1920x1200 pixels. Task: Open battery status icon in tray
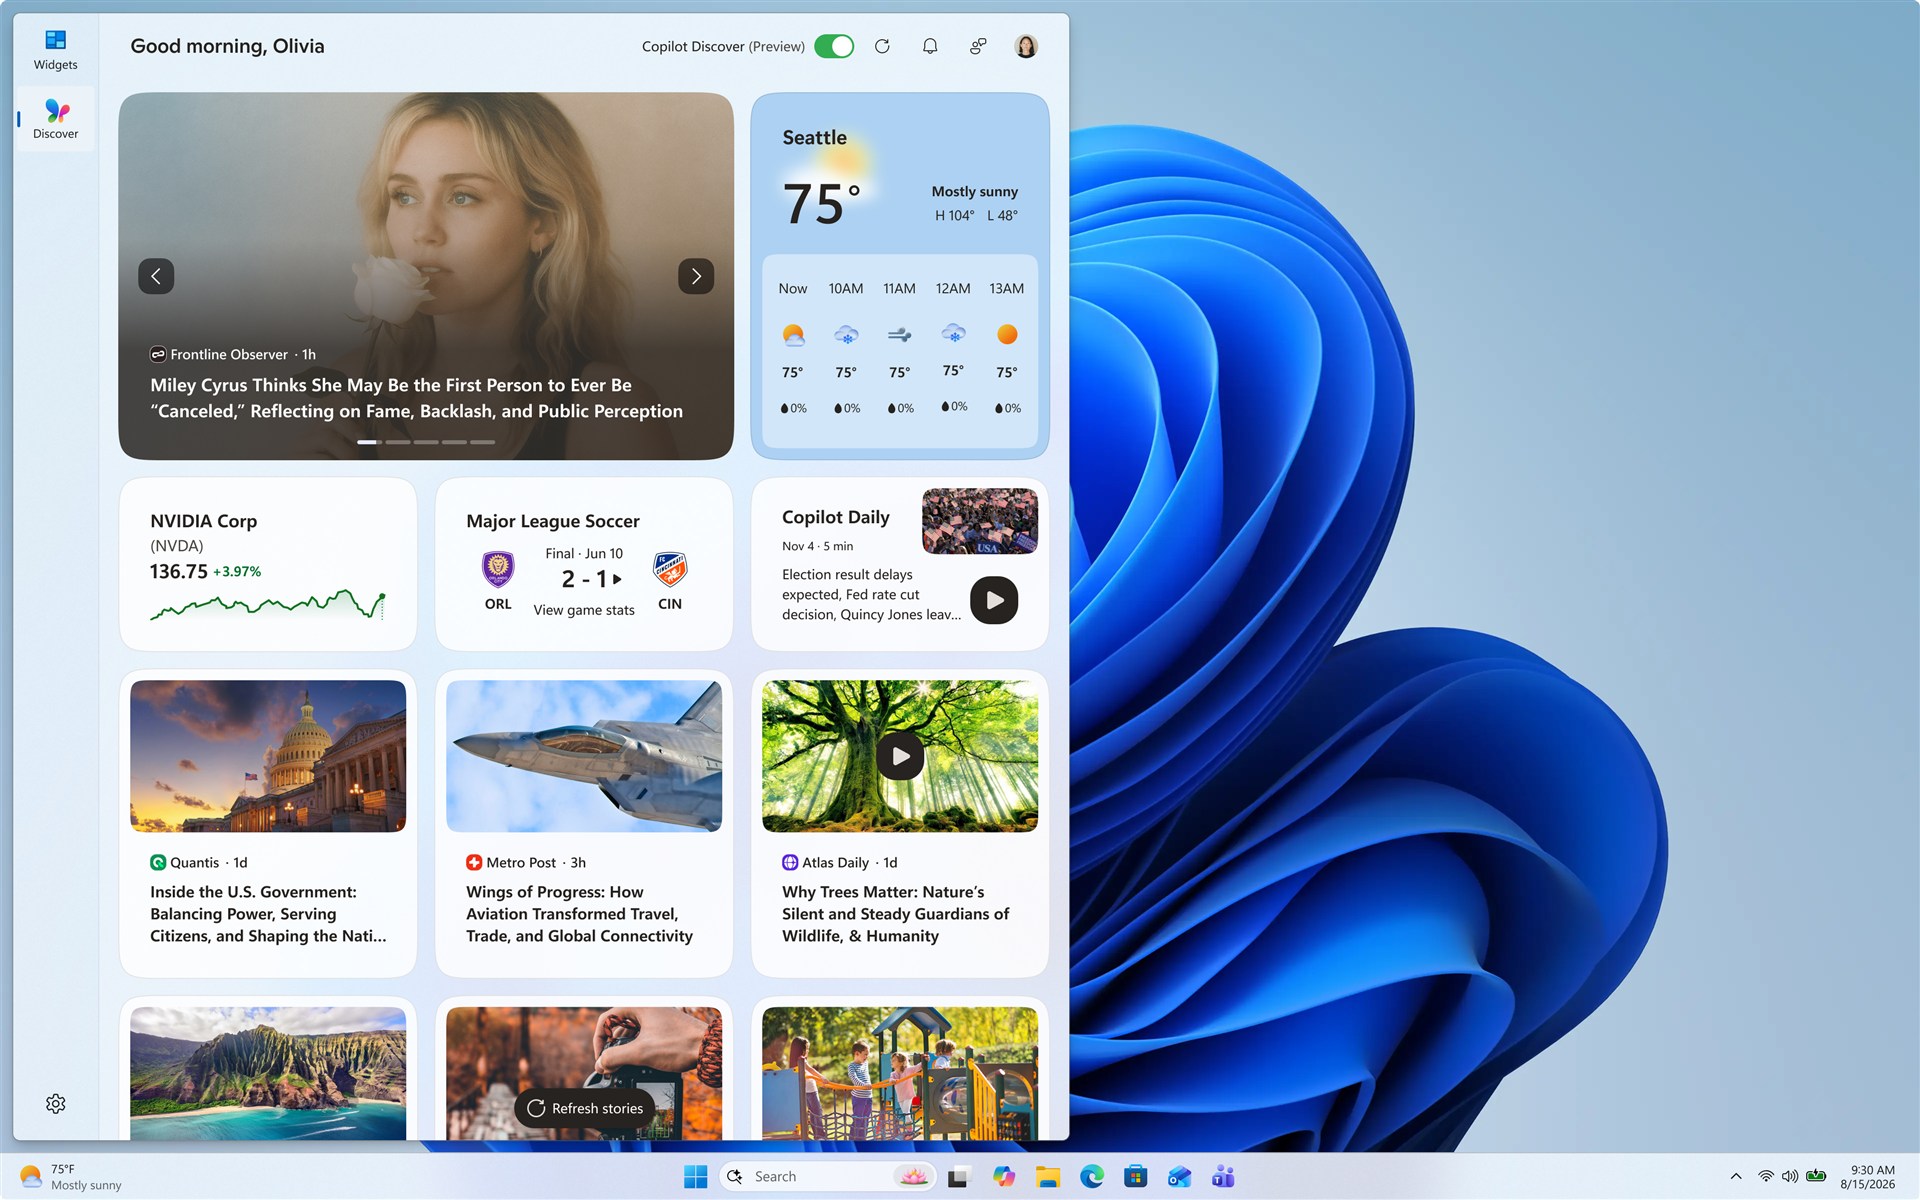click(1816, 1177)
